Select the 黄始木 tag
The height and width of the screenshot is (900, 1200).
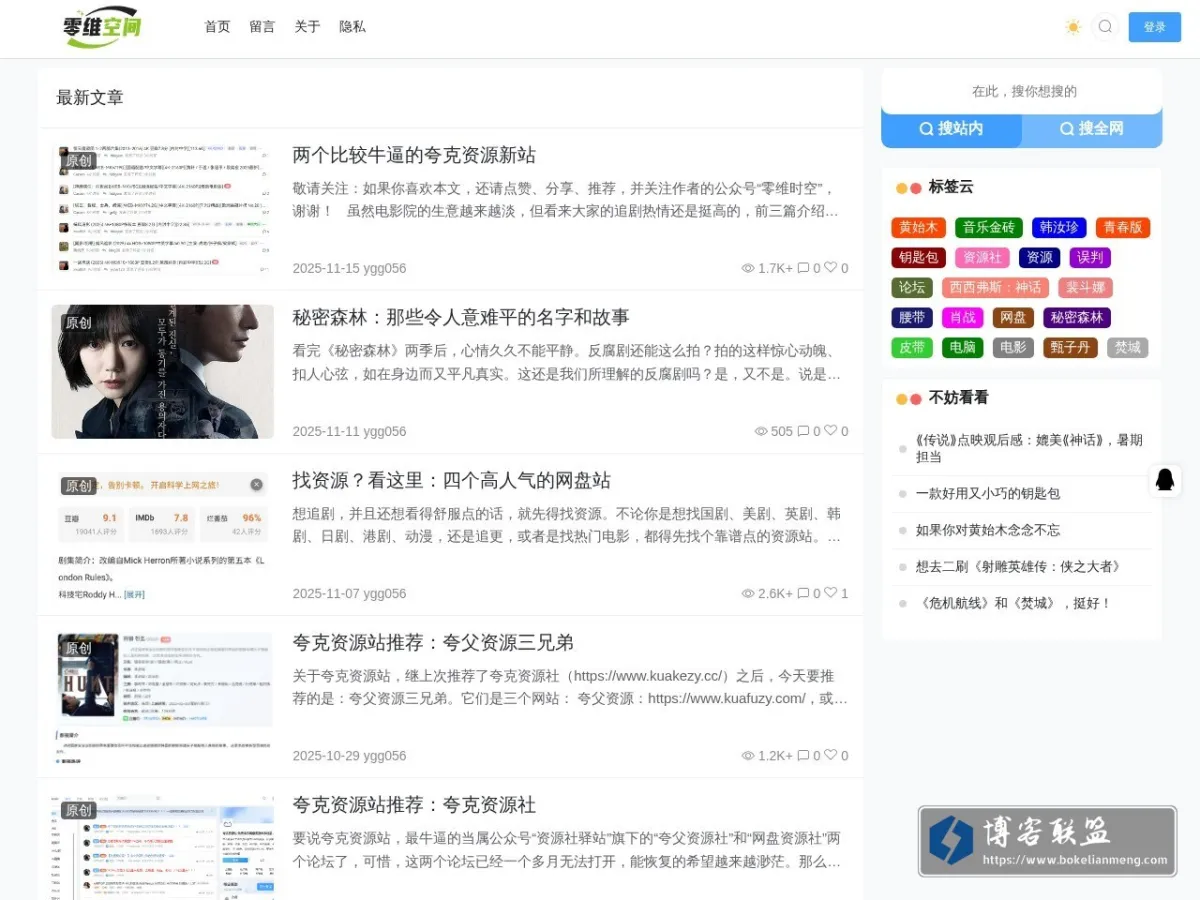click(x=918, y=227)
